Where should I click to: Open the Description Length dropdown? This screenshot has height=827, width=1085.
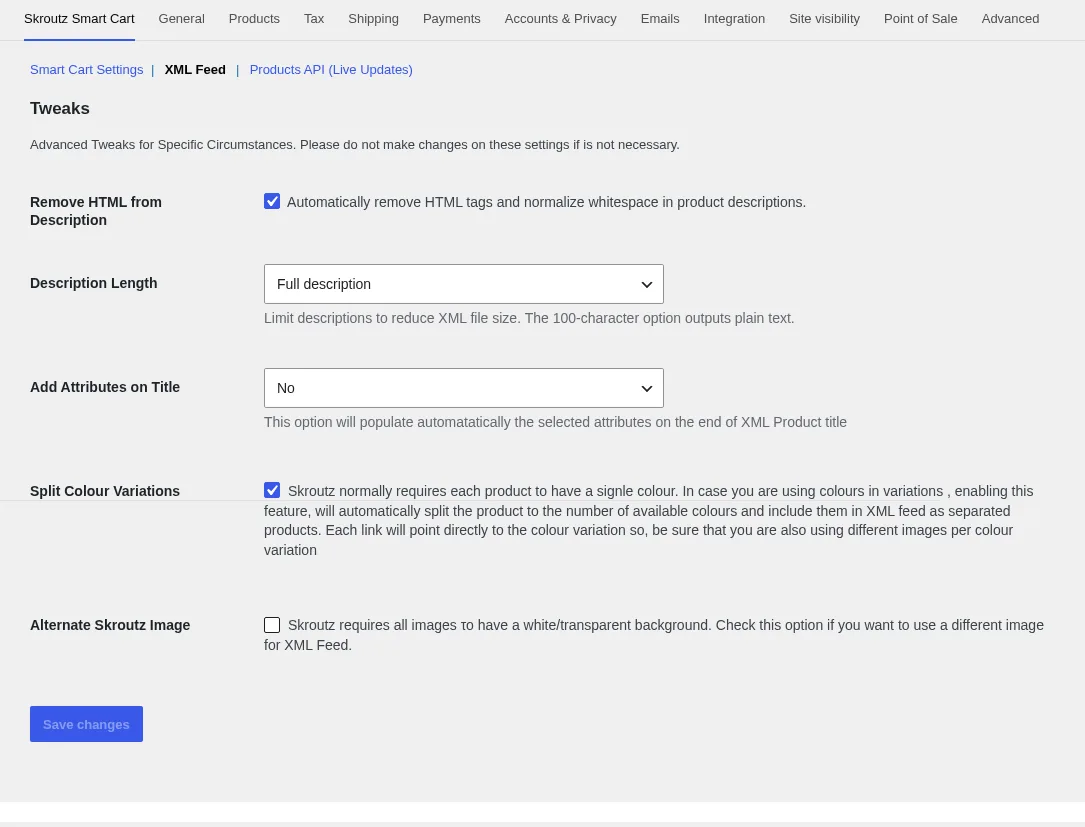click(464, 284)
